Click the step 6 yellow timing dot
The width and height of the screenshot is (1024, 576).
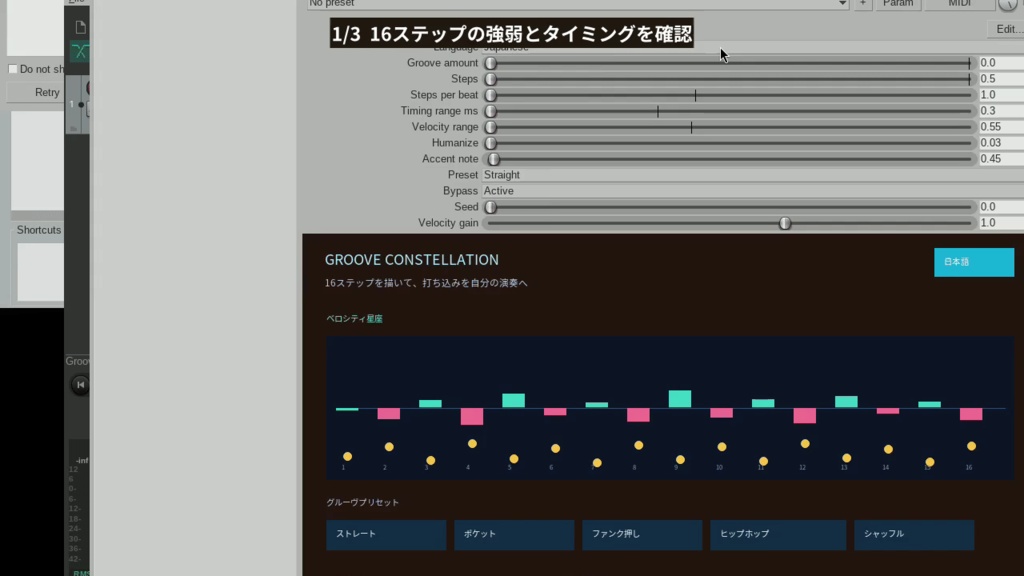555,449
